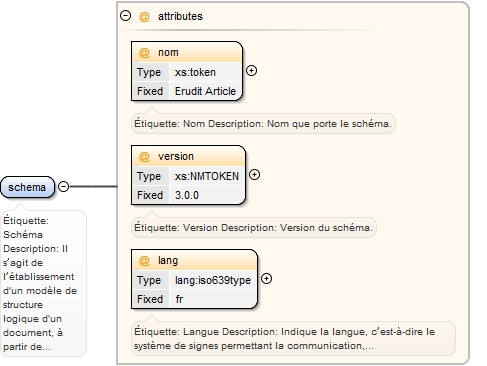This screenshot has width=487, height=366.
Task: Select the schema element box
Action: pos(27,187)
